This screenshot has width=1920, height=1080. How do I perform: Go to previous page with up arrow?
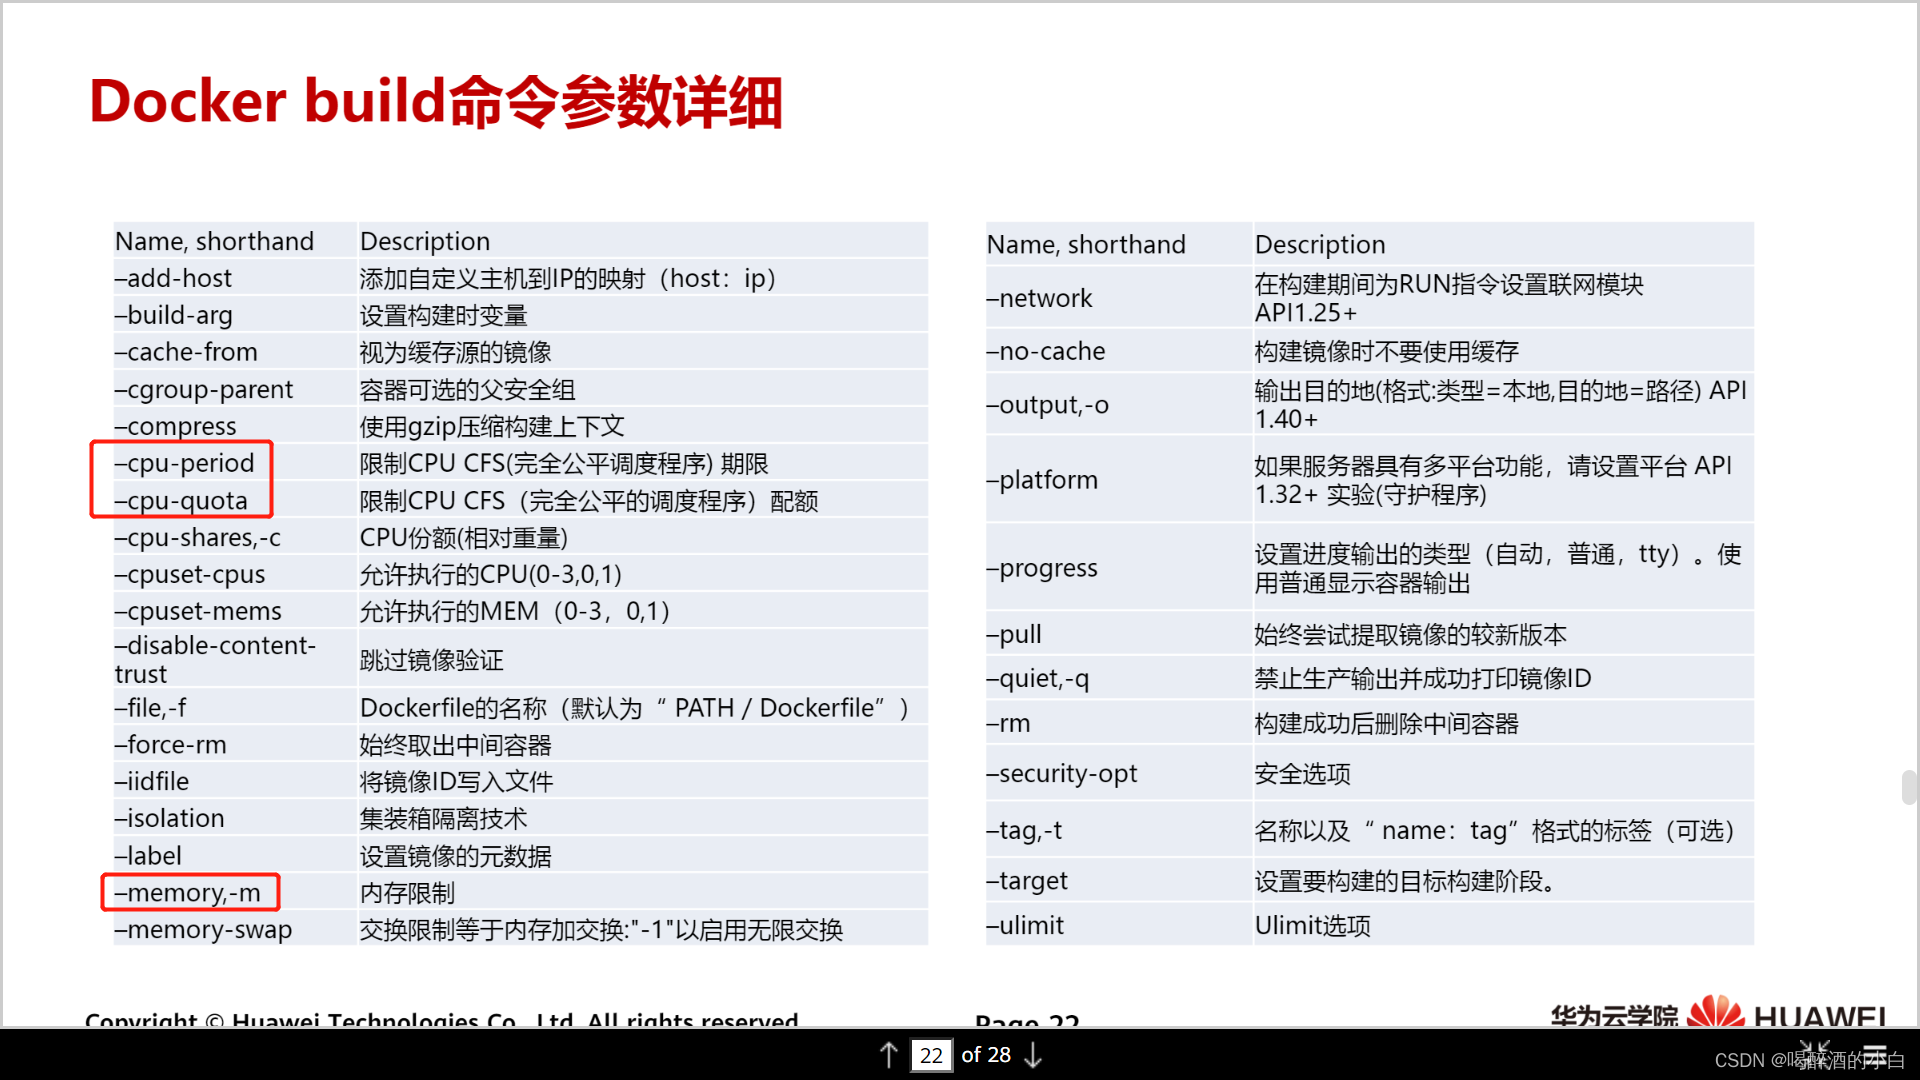tap(888, 1055)
